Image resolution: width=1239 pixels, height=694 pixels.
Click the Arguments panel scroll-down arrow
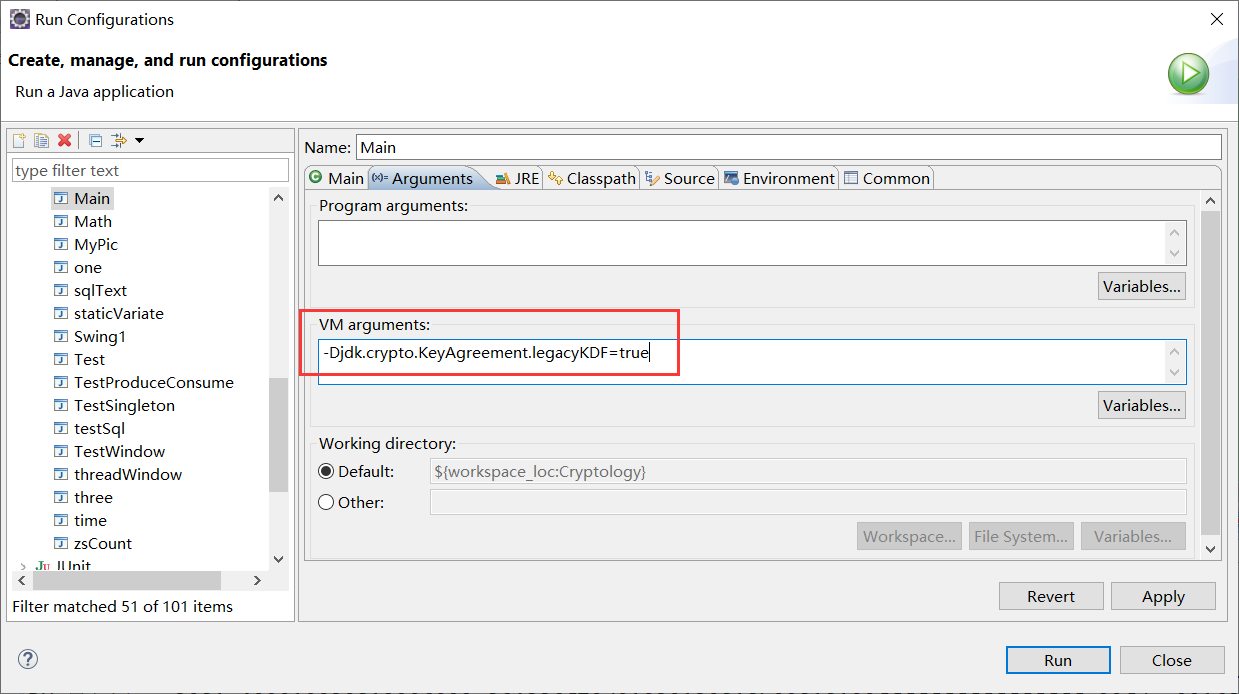1211,548
